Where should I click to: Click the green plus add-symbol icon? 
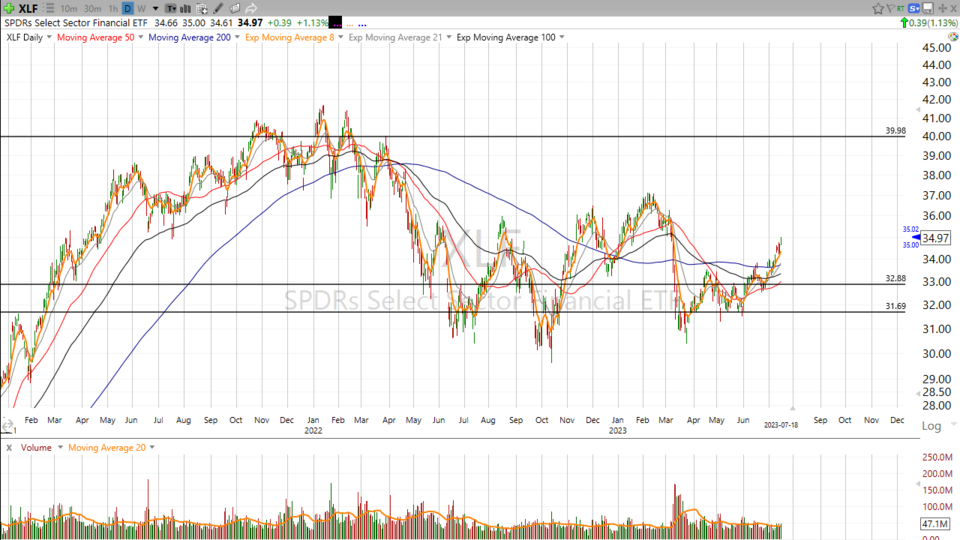point(9,8)
